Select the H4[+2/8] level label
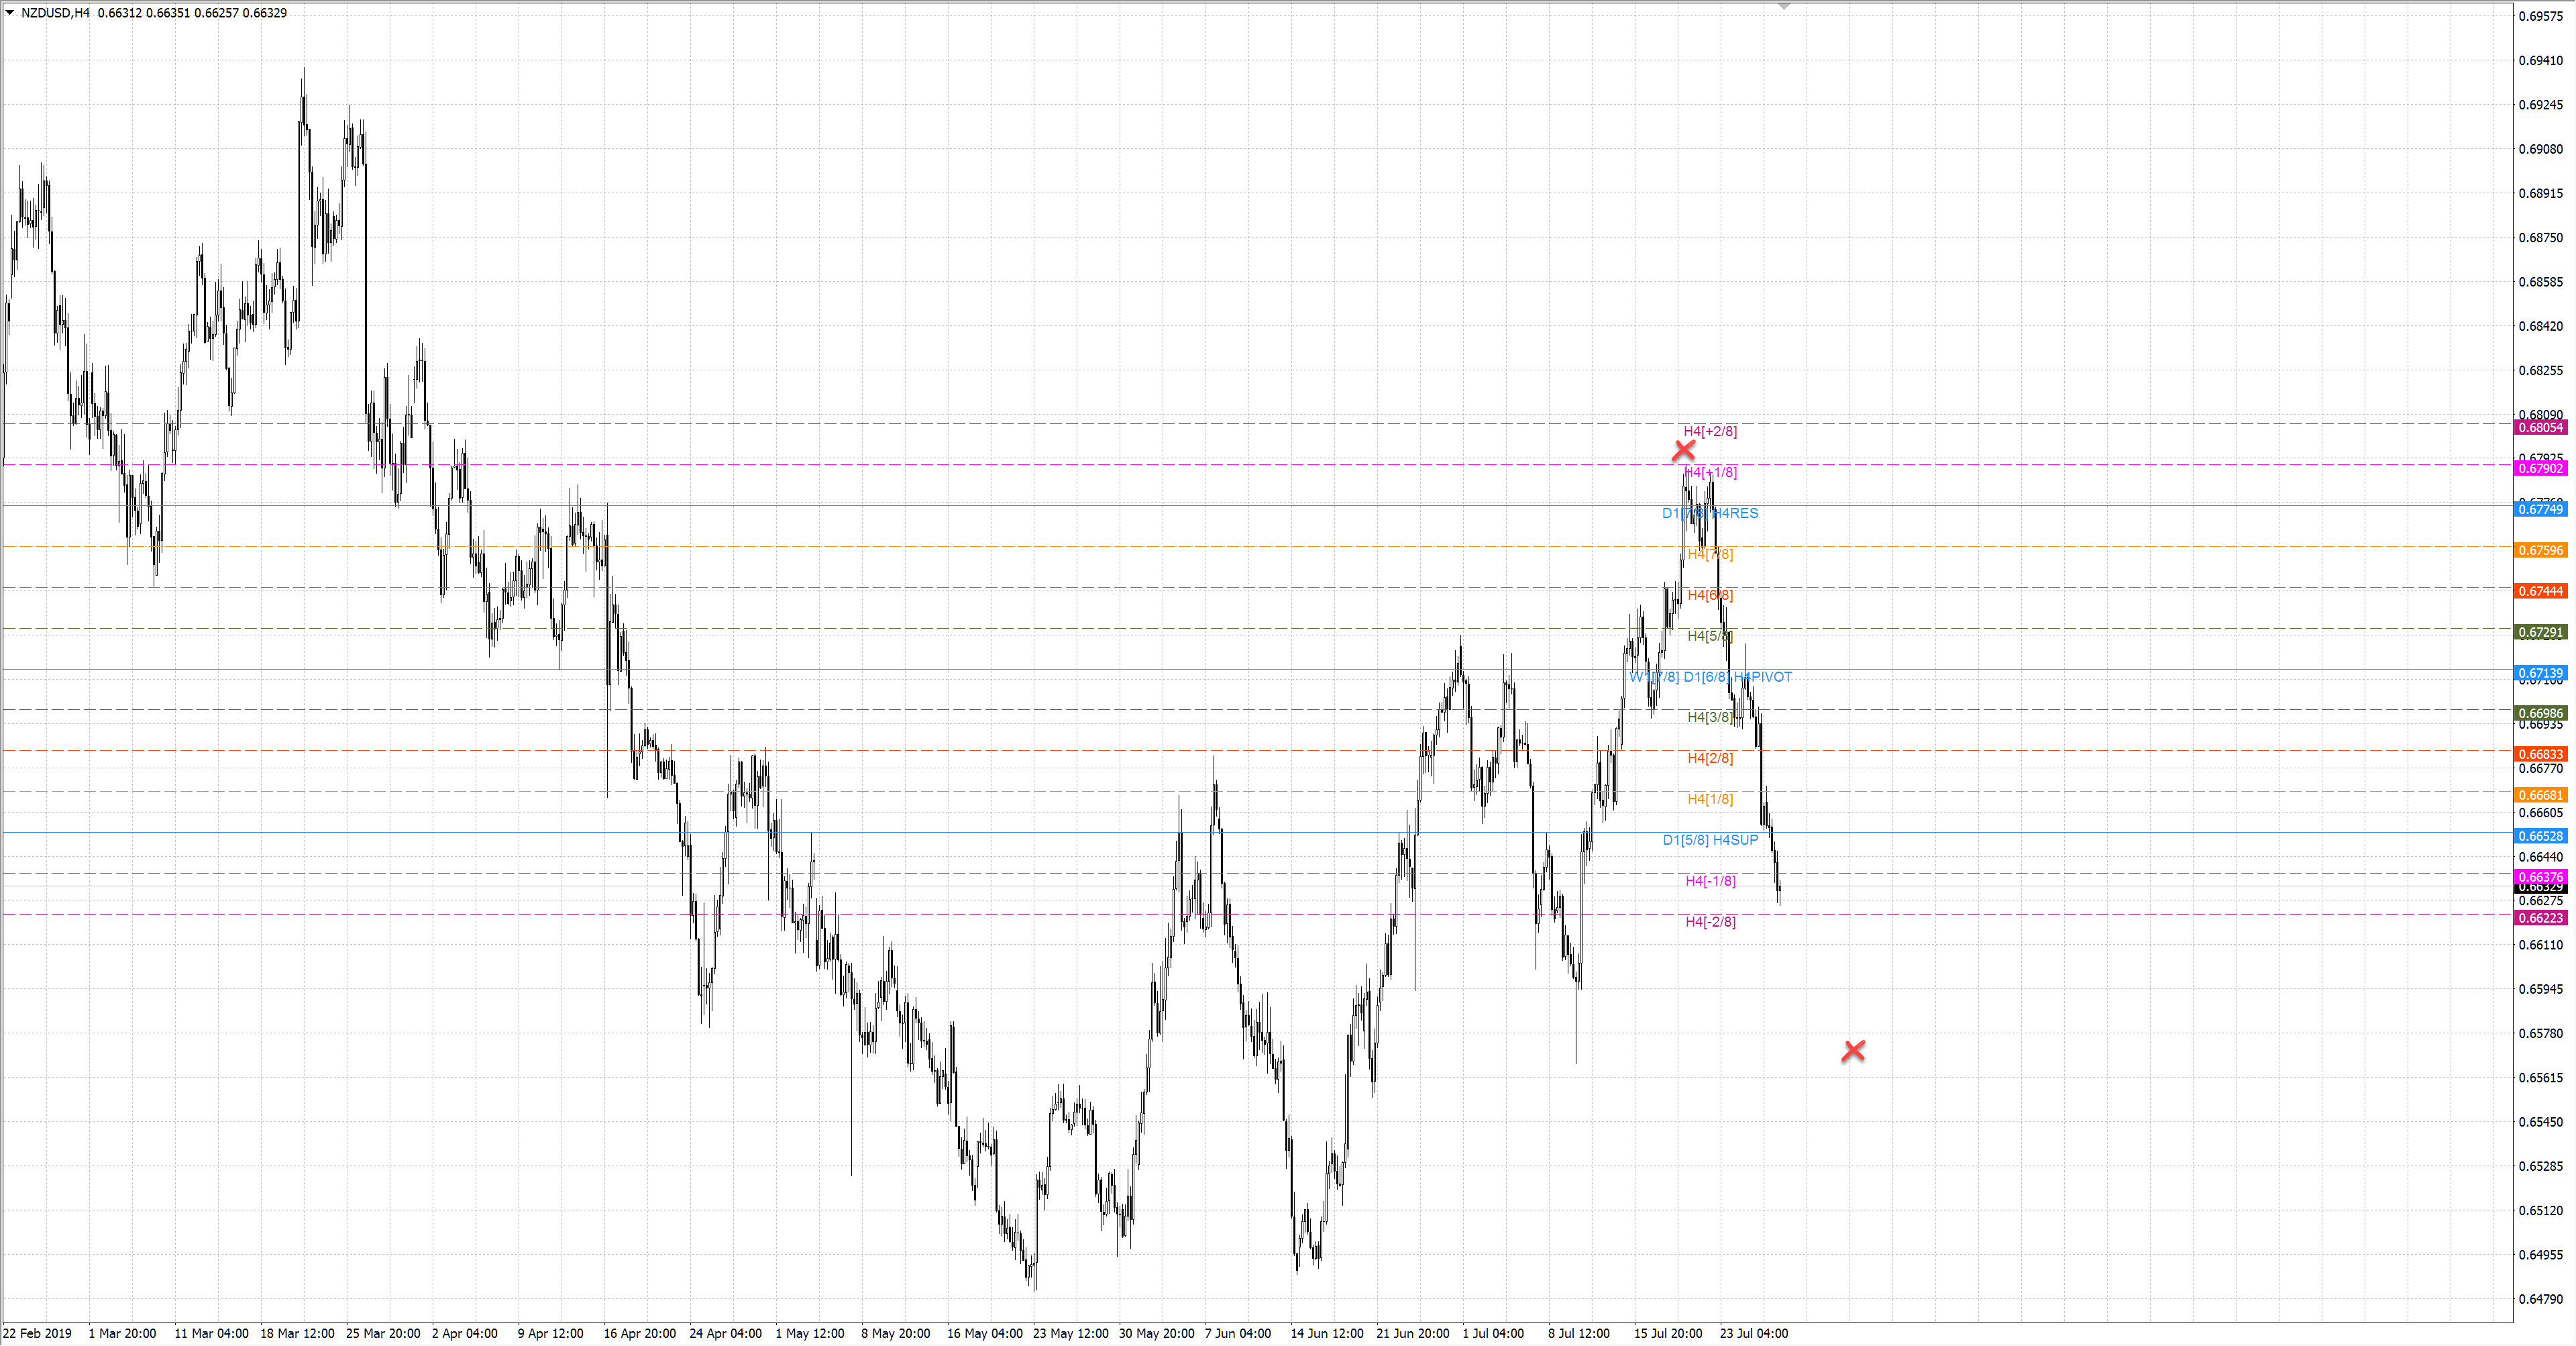Image resolution: width=2576 pixels, height=1346 pixels. pos(1710,431)
